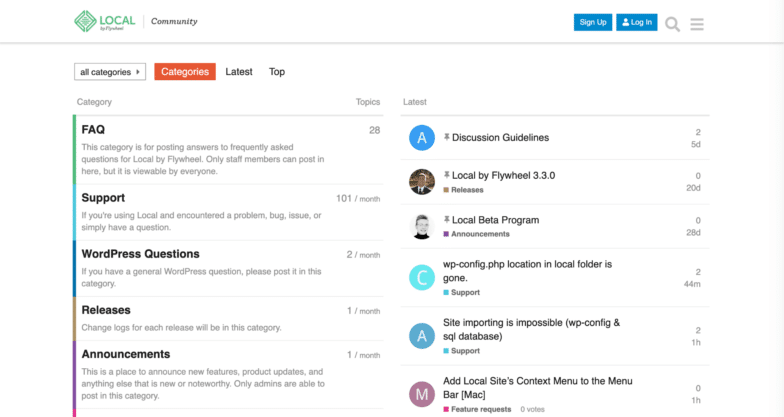Open the WordPress Questions category
Screen dimensions: 784x417
click(140, 254)
